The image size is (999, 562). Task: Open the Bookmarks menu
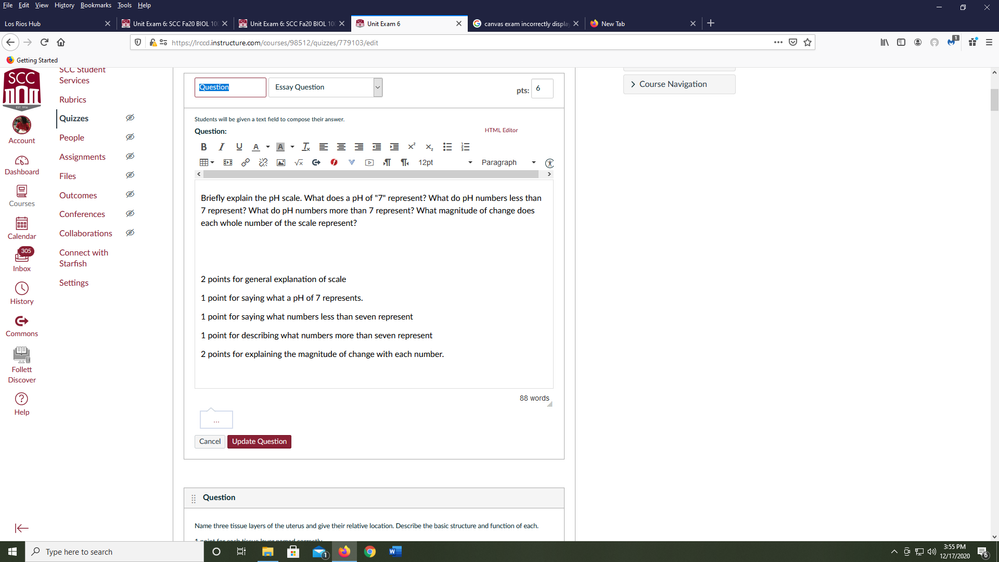[x=96, y=5]
